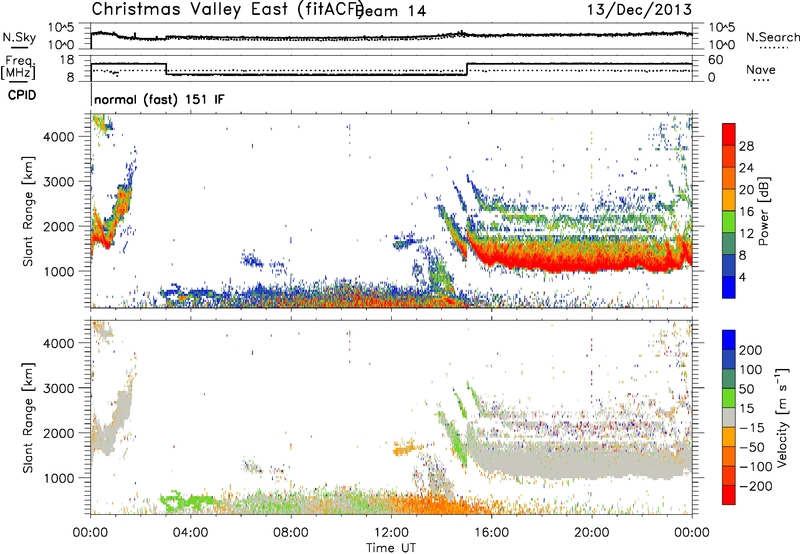Click the "20:00" time tick label

tap(591, 533)
